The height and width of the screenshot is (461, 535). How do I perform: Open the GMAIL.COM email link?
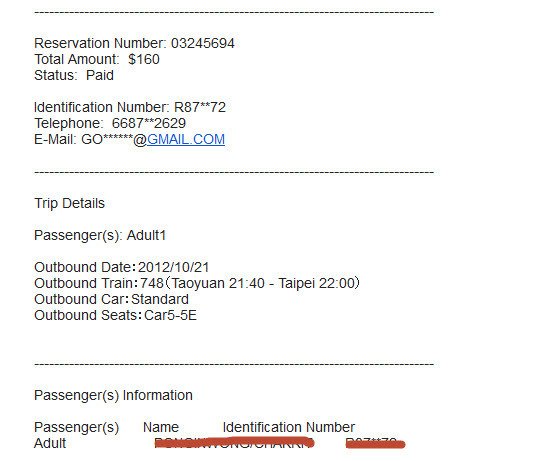click(186, 139)
